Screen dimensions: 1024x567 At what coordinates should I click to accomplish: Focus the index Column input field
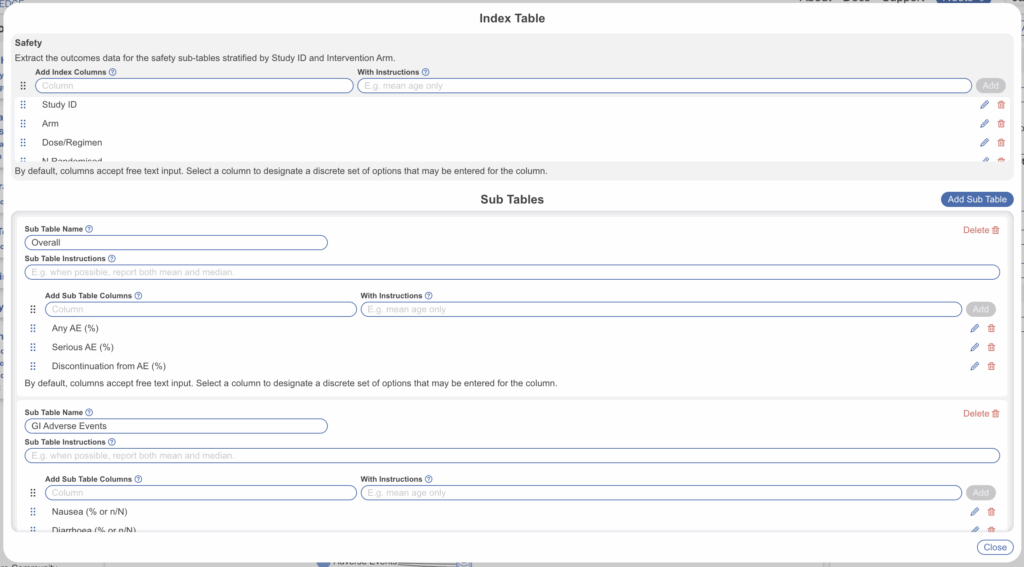tap(195, 86)
